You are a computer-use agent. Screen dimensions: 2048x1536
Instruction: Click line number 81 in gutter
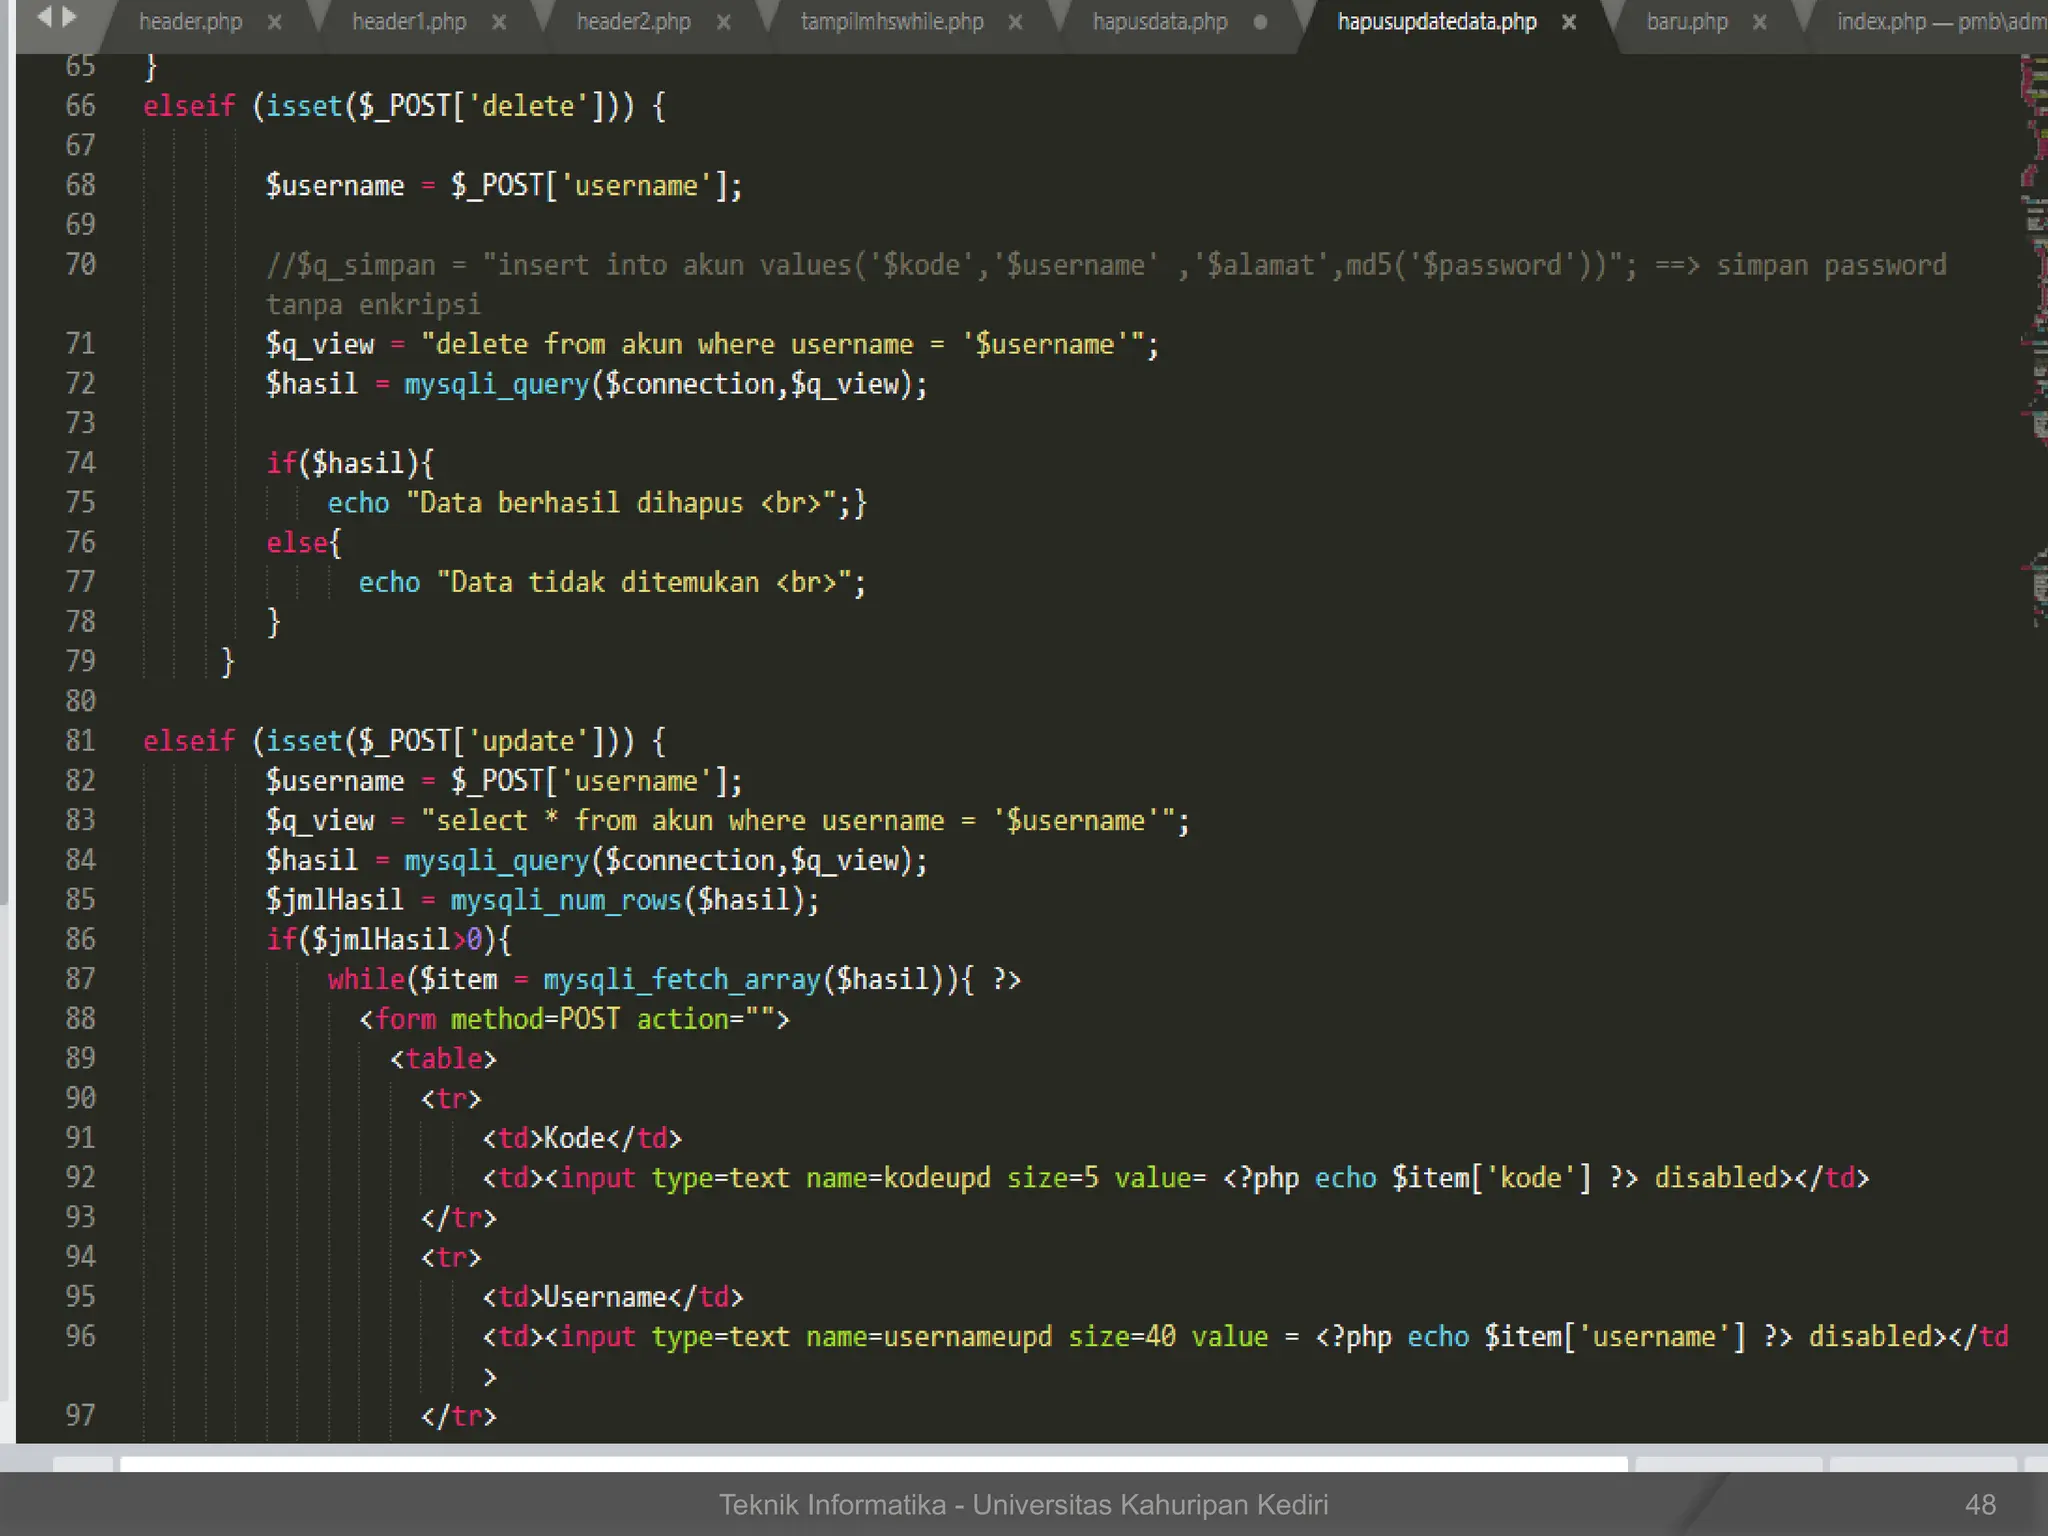[x=80, y=741]
